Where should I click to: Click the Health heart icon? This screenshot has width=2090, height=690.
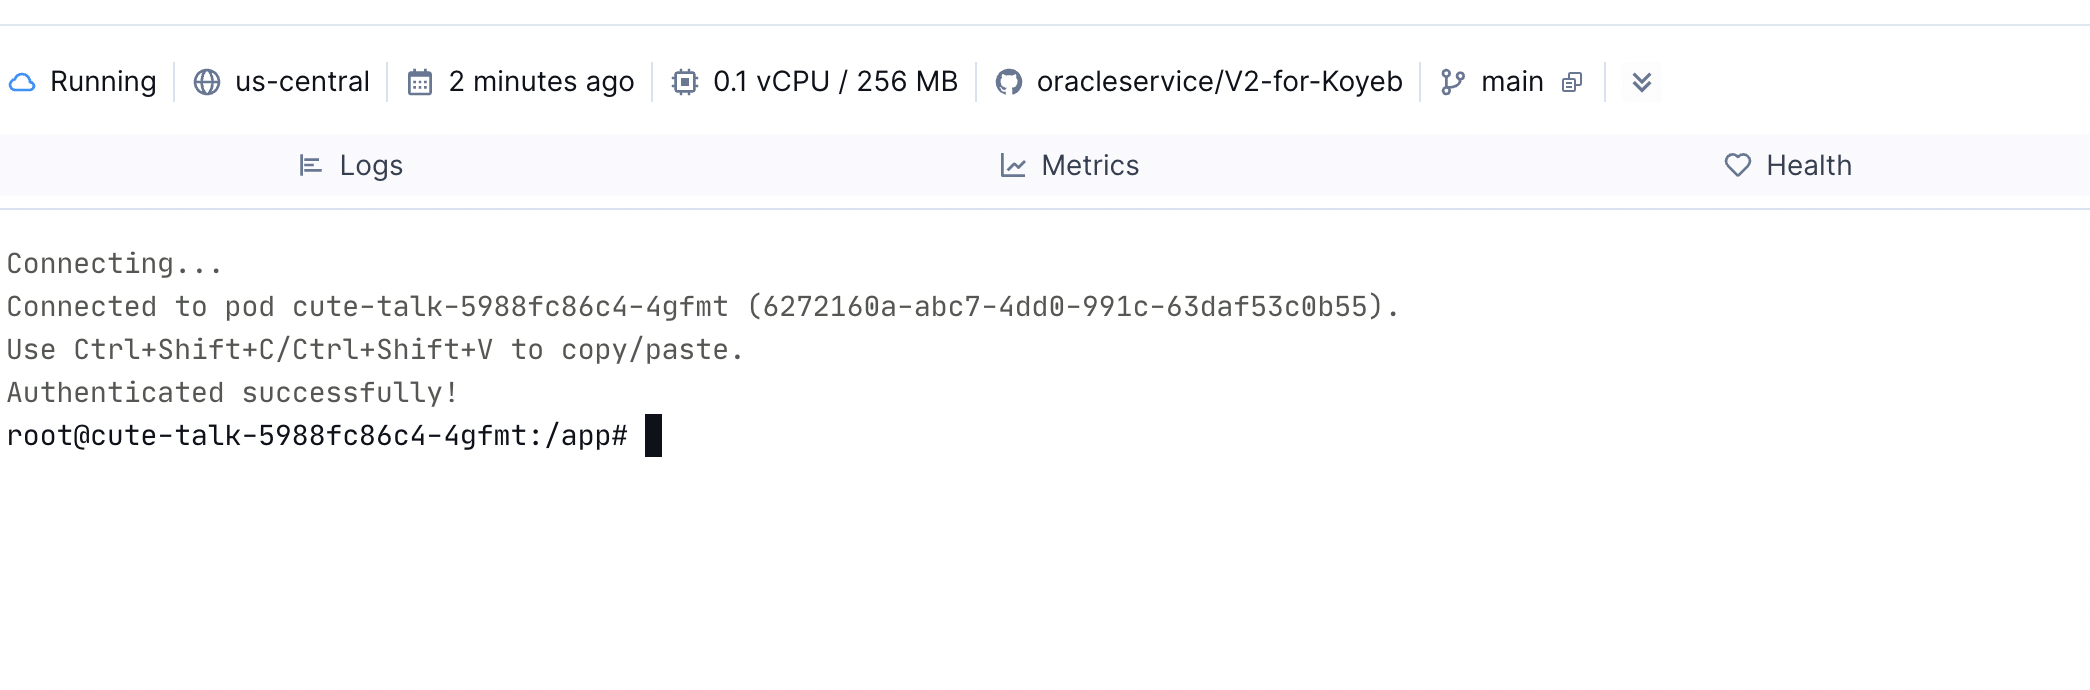pos(1738,165)
